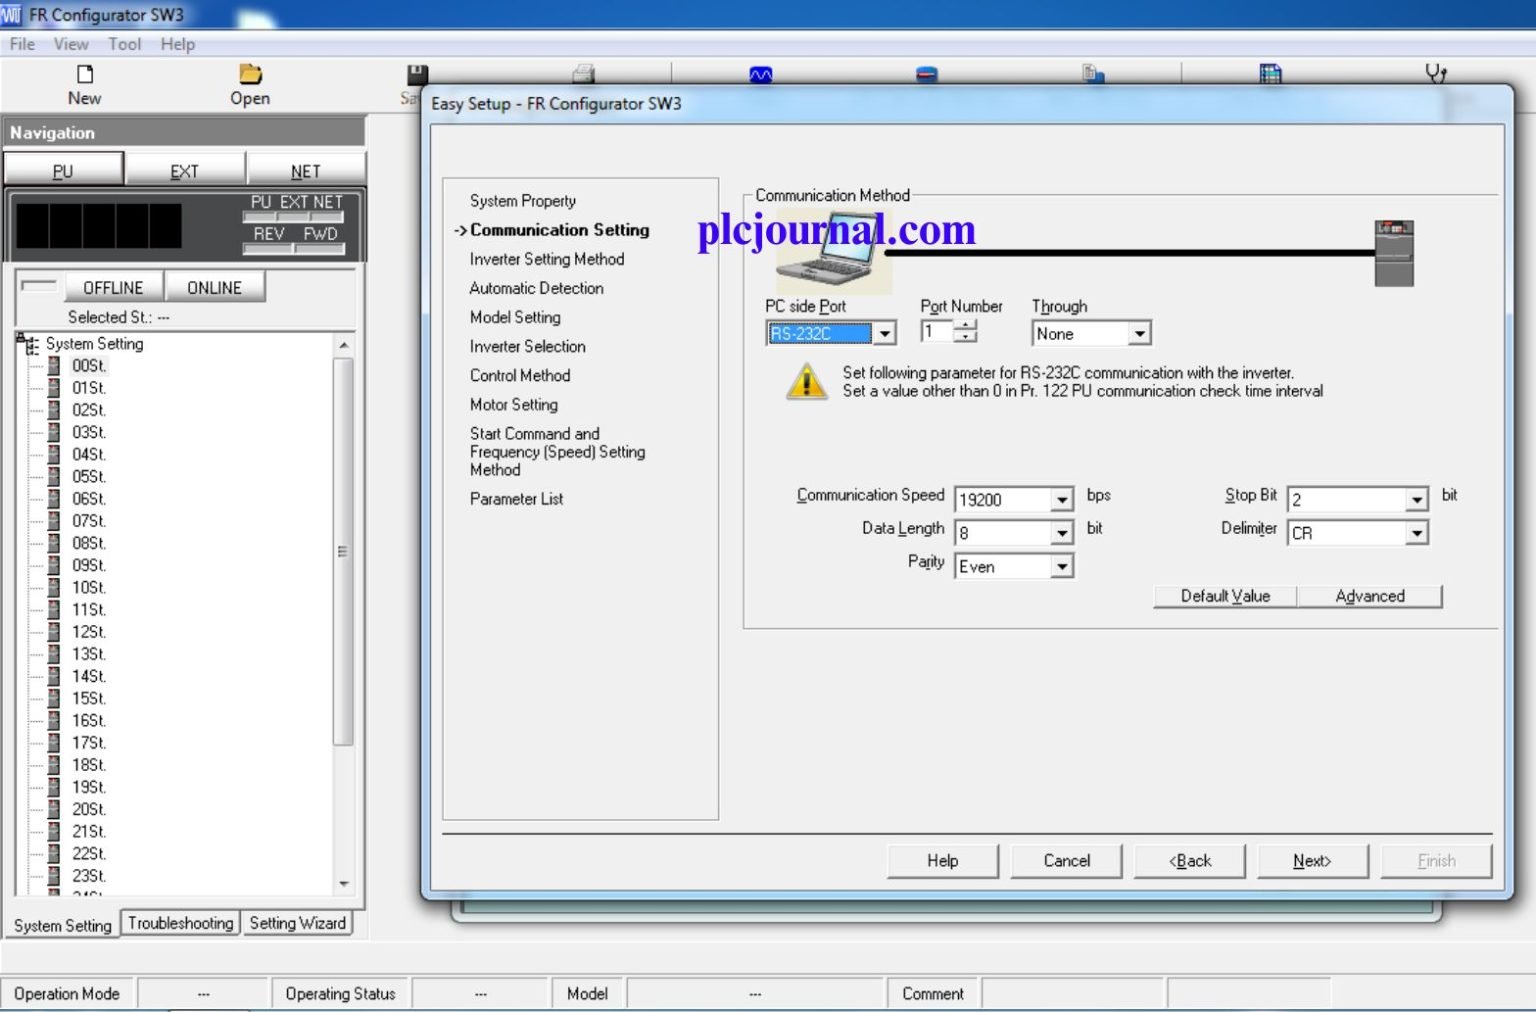Open the Graph waveform monitor icon
This screenshot has height=1012, width=1536.
759,75
